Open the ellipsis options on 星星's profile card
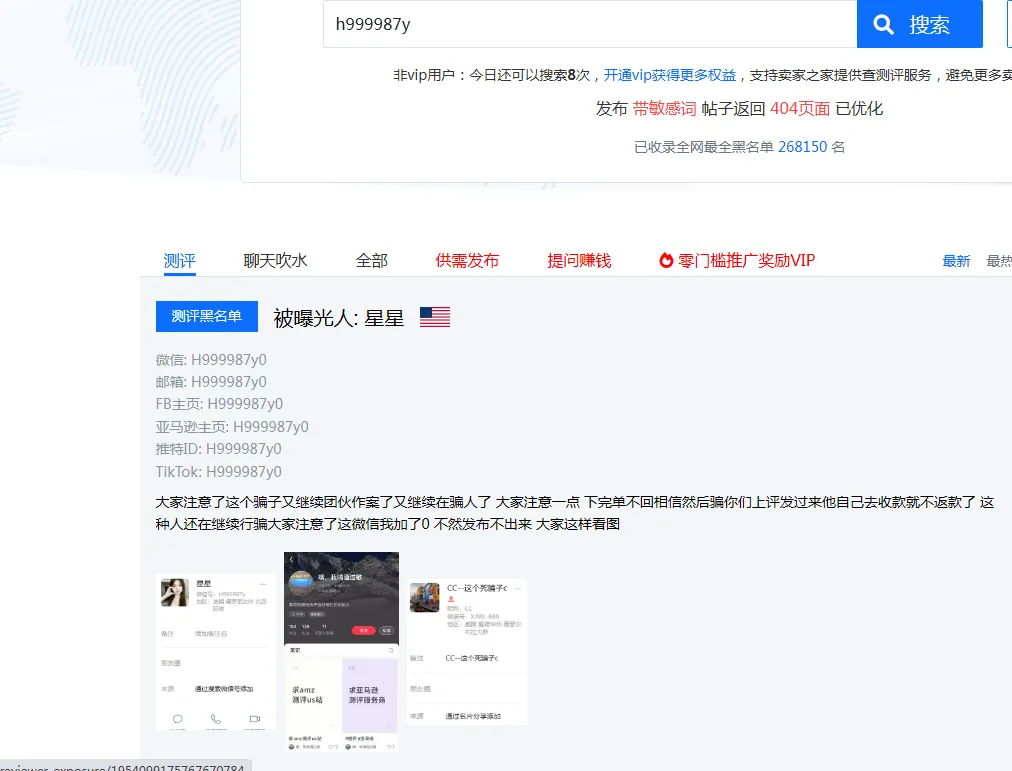 (x=264, y=584)
